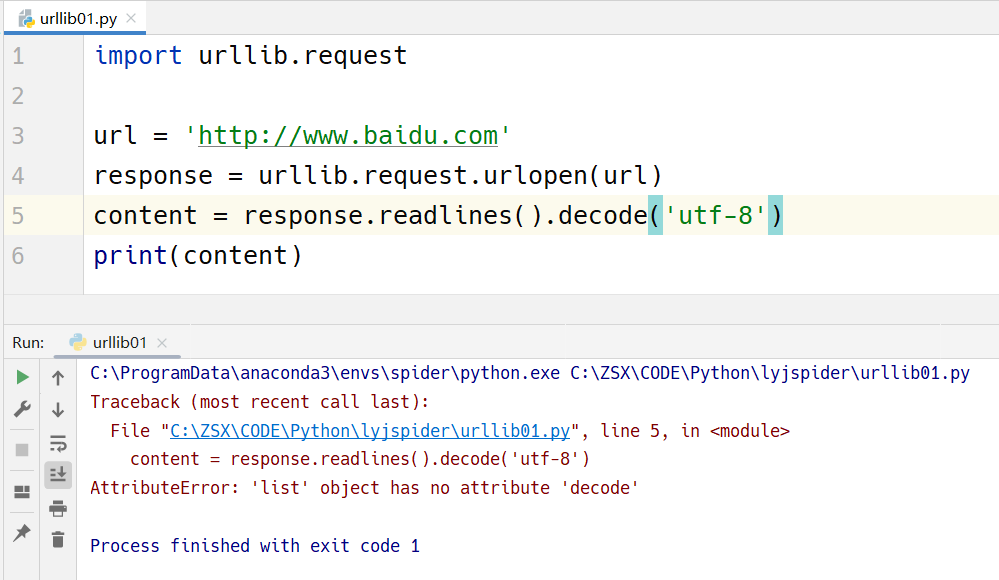This screenshot has height=580, width=999.
Task: Select the urllib01.py editor tab
Action: (x=75, y=18)
